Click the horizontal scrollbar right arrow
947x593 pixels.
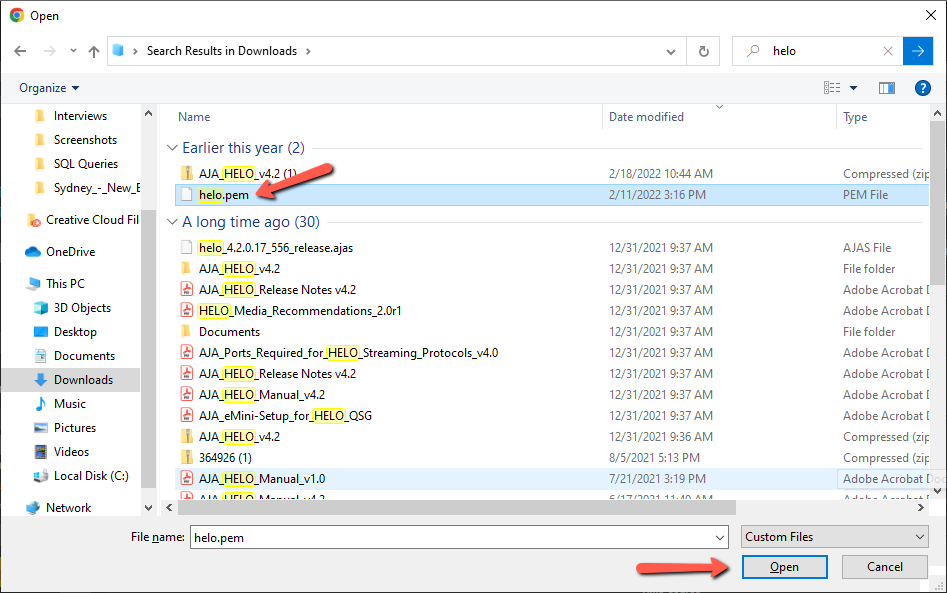tap(920, 508)
